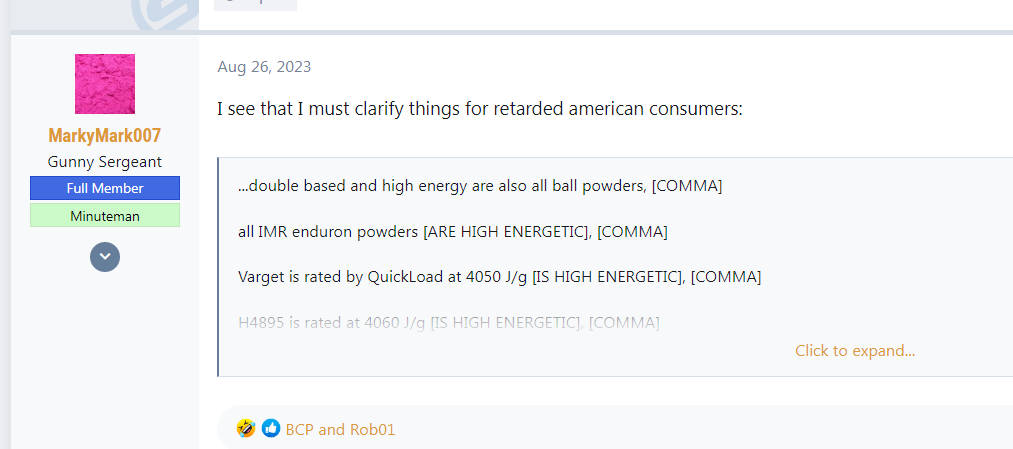Click the green Minuteman badge
The width and height of the screenshot is (1013, 449).
[105, 216]
